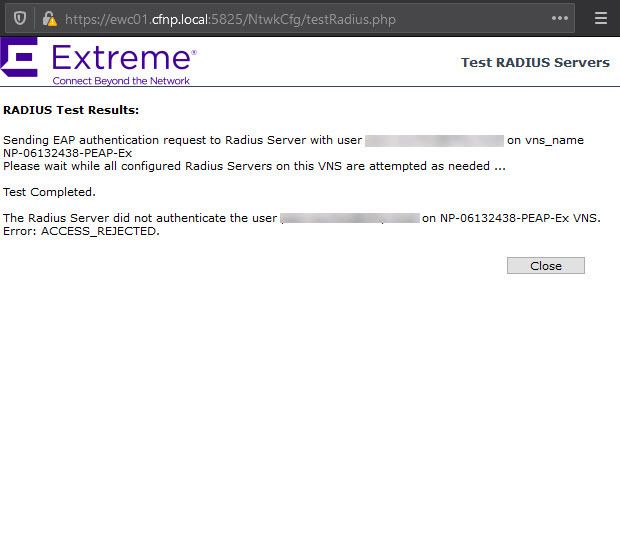Click the tracking protection shield icon
The image size is (620, 537).
click(20, 19)
